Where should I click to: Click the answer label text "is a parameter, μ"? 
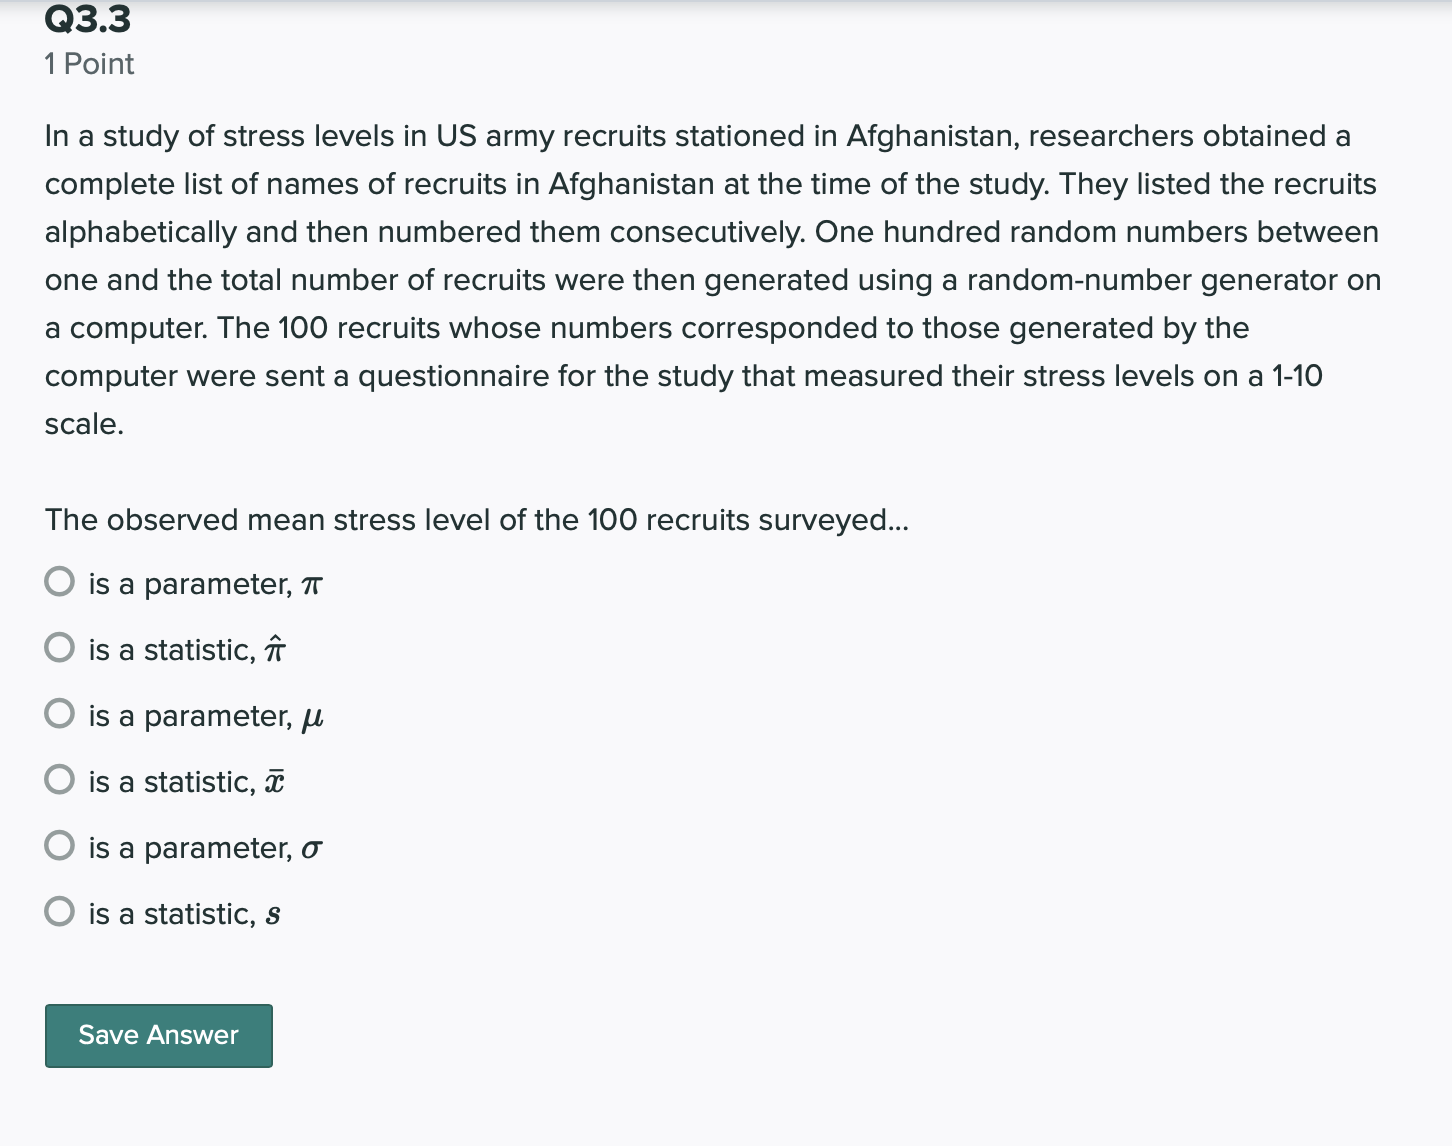click(x=206, y=716)
